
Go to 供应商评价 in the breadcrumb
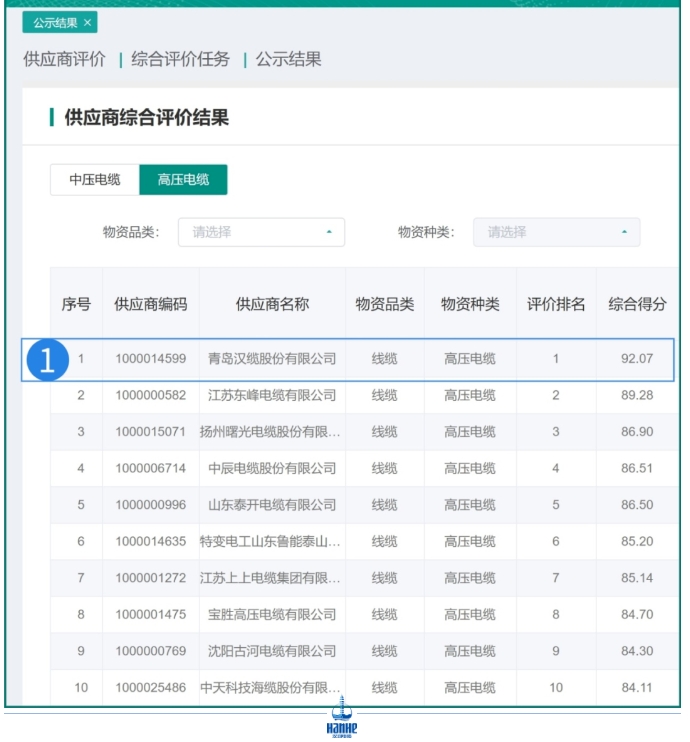click(64, 59)
